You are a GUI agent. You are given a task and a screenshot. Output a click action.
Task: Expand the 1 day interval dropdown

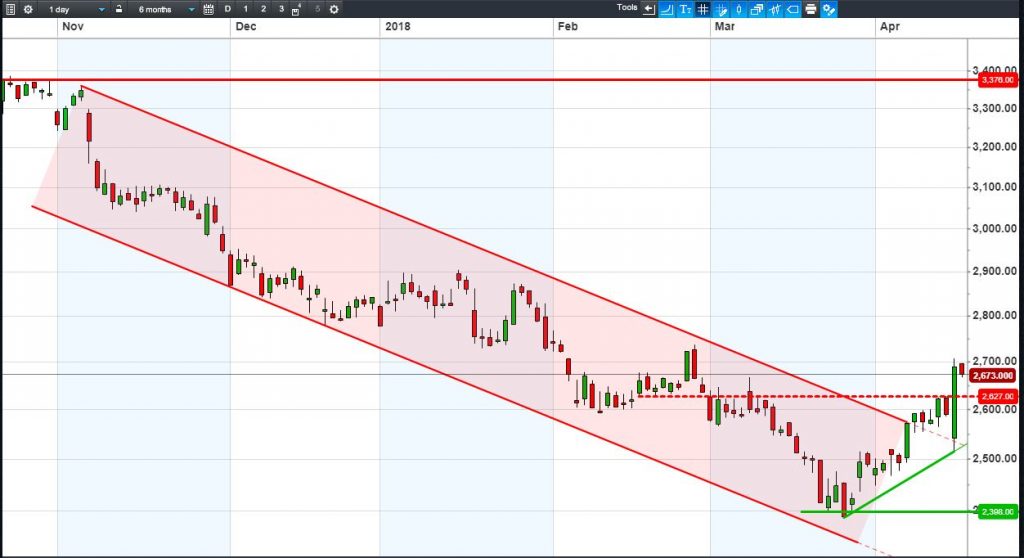point(101,10)
